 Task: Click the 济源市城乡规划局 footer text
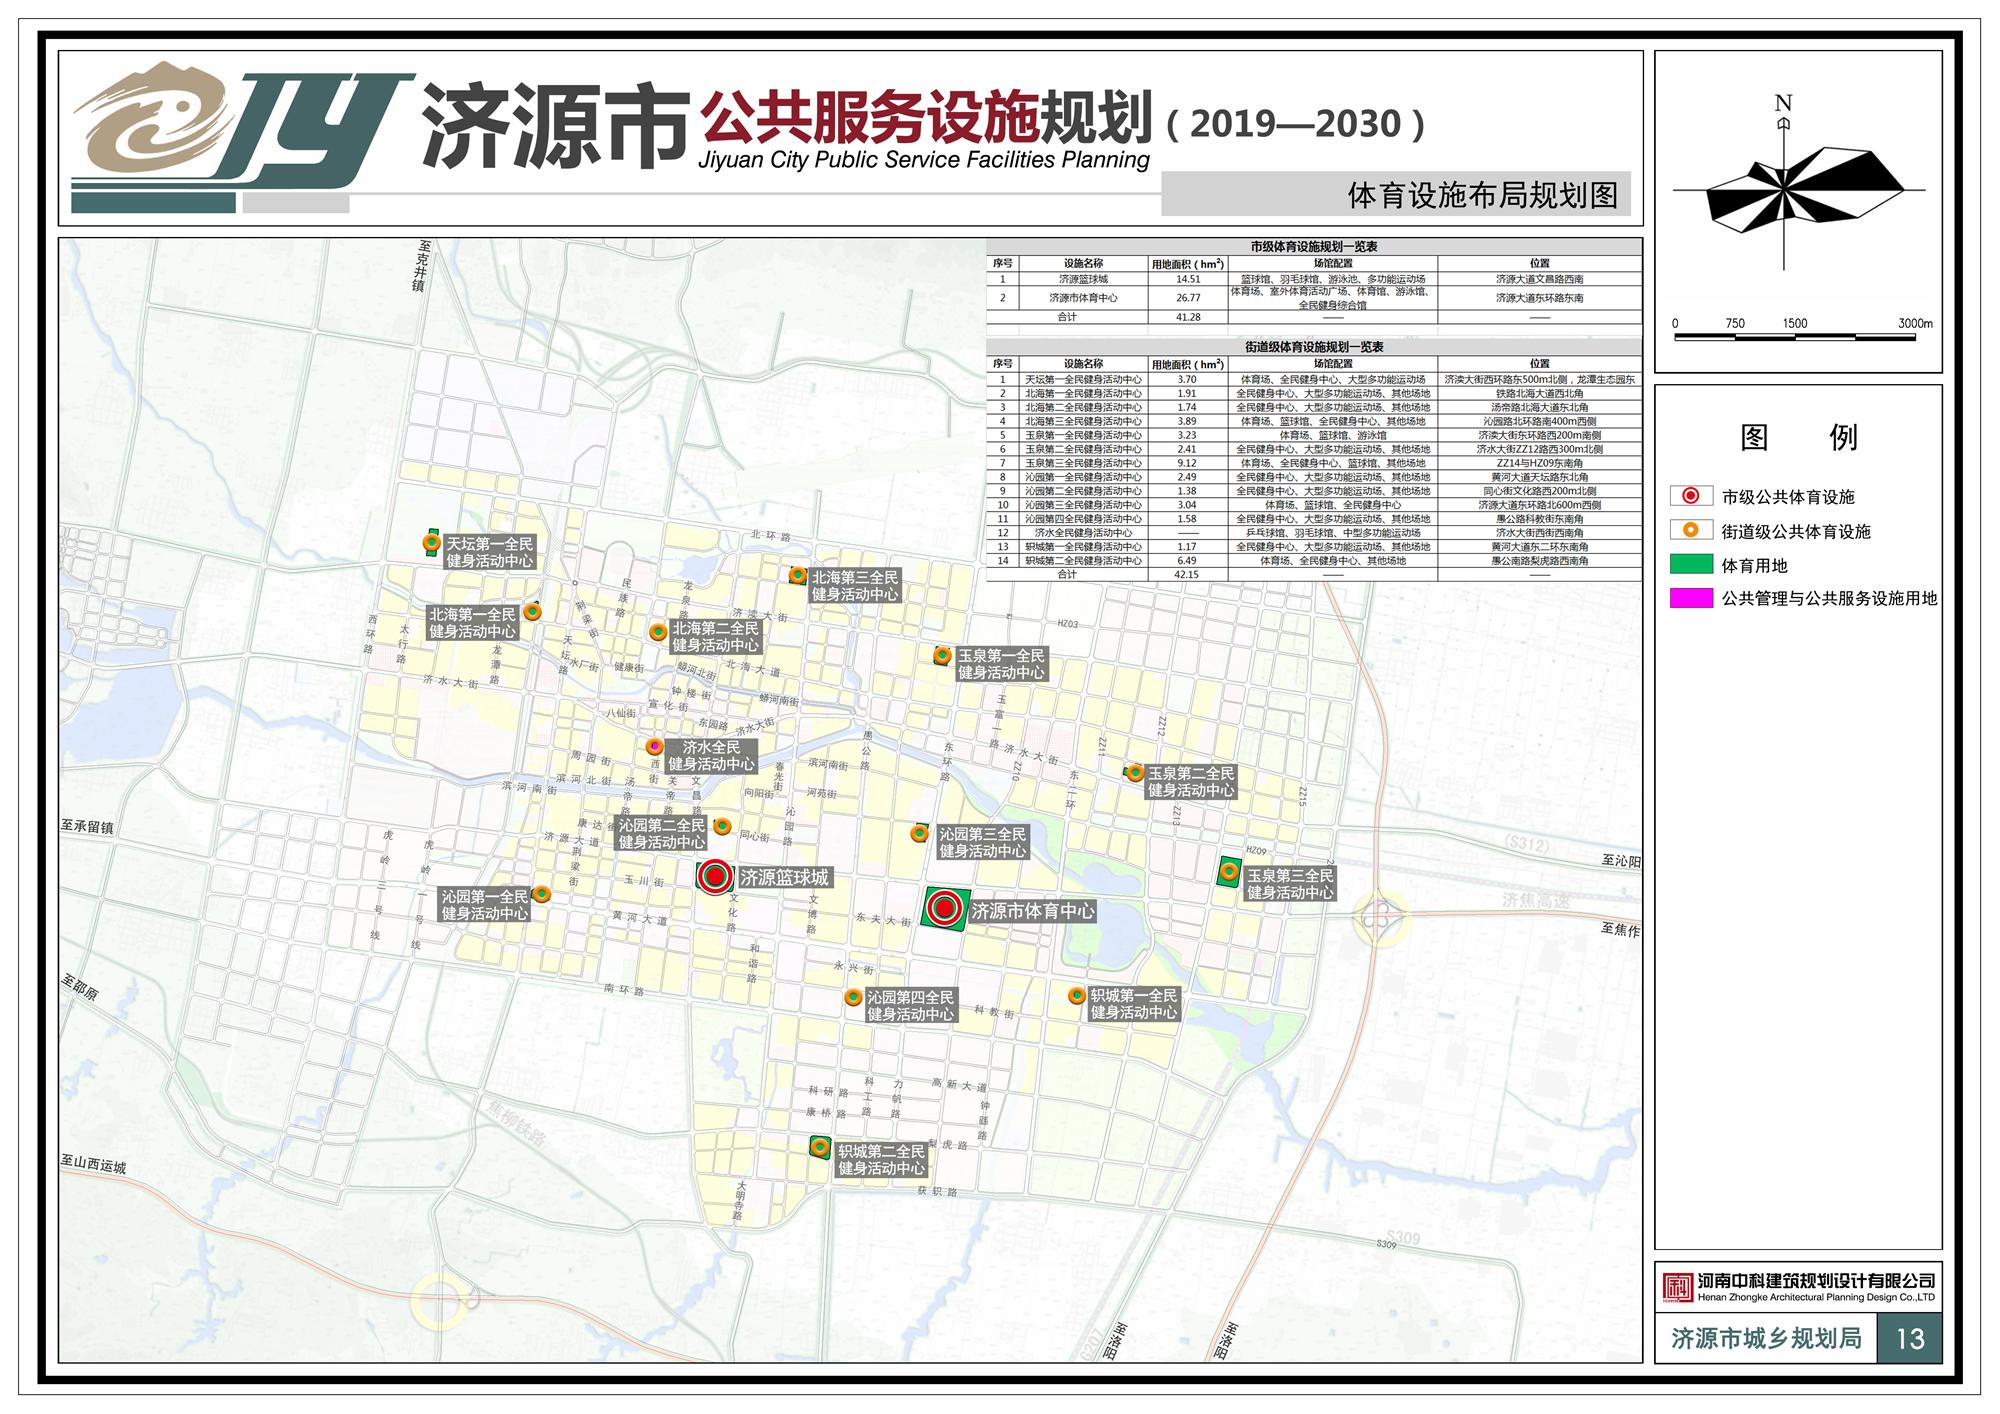tap(1766, 1338)
